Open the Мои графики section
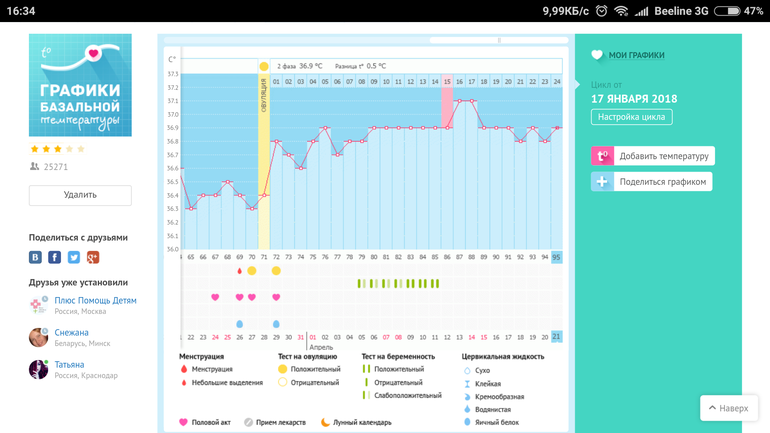Screen dimensions: 770x433 click(636, 55)
